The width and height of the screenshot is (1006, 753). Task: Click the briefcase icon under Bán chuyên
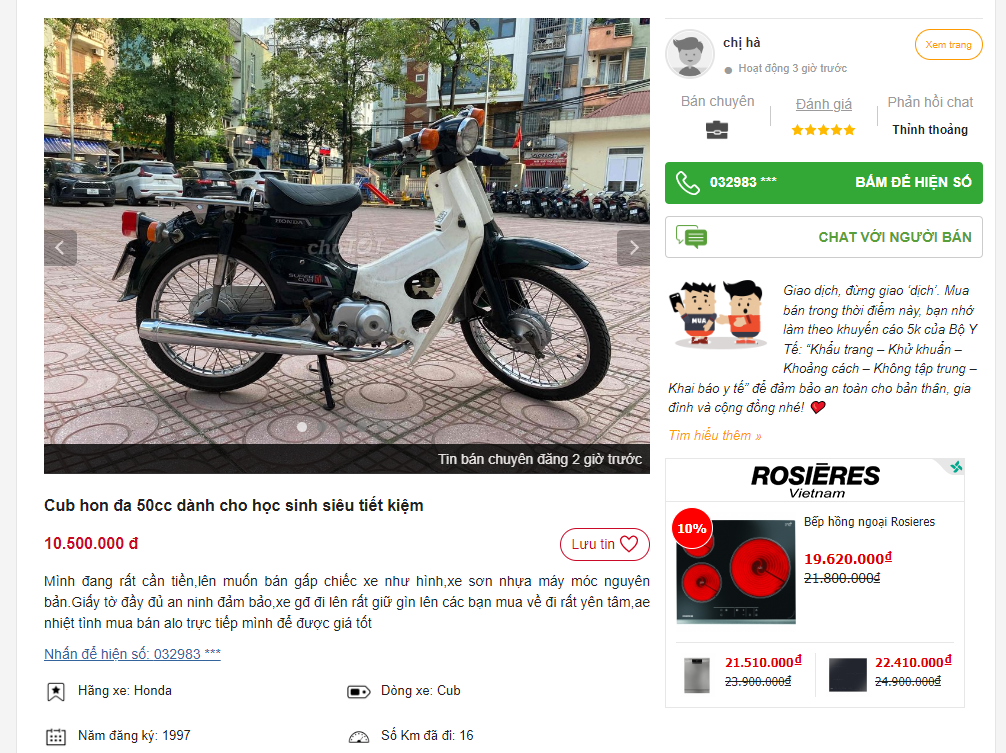717,130
